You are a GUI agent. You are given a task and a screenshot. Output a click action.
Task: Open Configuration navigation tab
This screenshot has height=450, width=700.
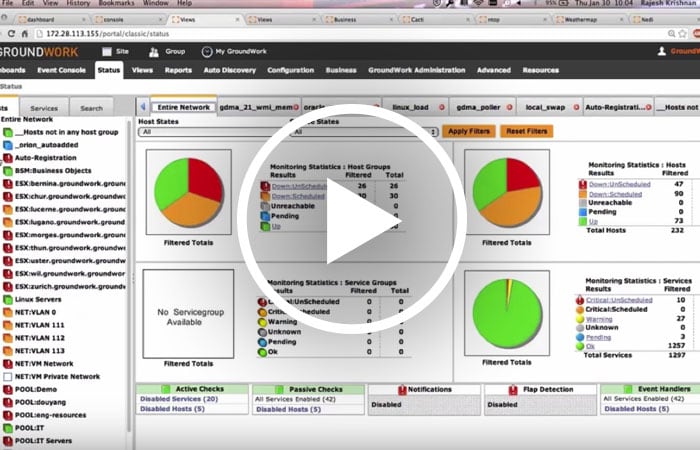click(291, 70)
